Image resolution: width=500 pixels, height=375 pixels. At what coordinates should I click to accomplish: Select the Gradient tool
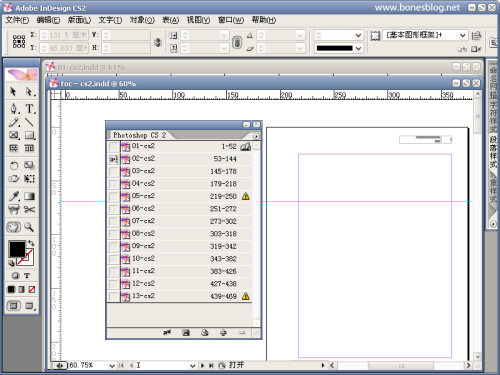pyautogui.click(x=29, y=196)
